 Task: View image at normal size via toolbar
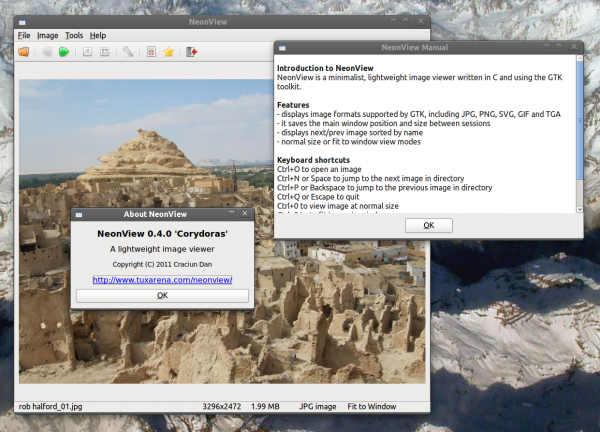click(87, 52)
